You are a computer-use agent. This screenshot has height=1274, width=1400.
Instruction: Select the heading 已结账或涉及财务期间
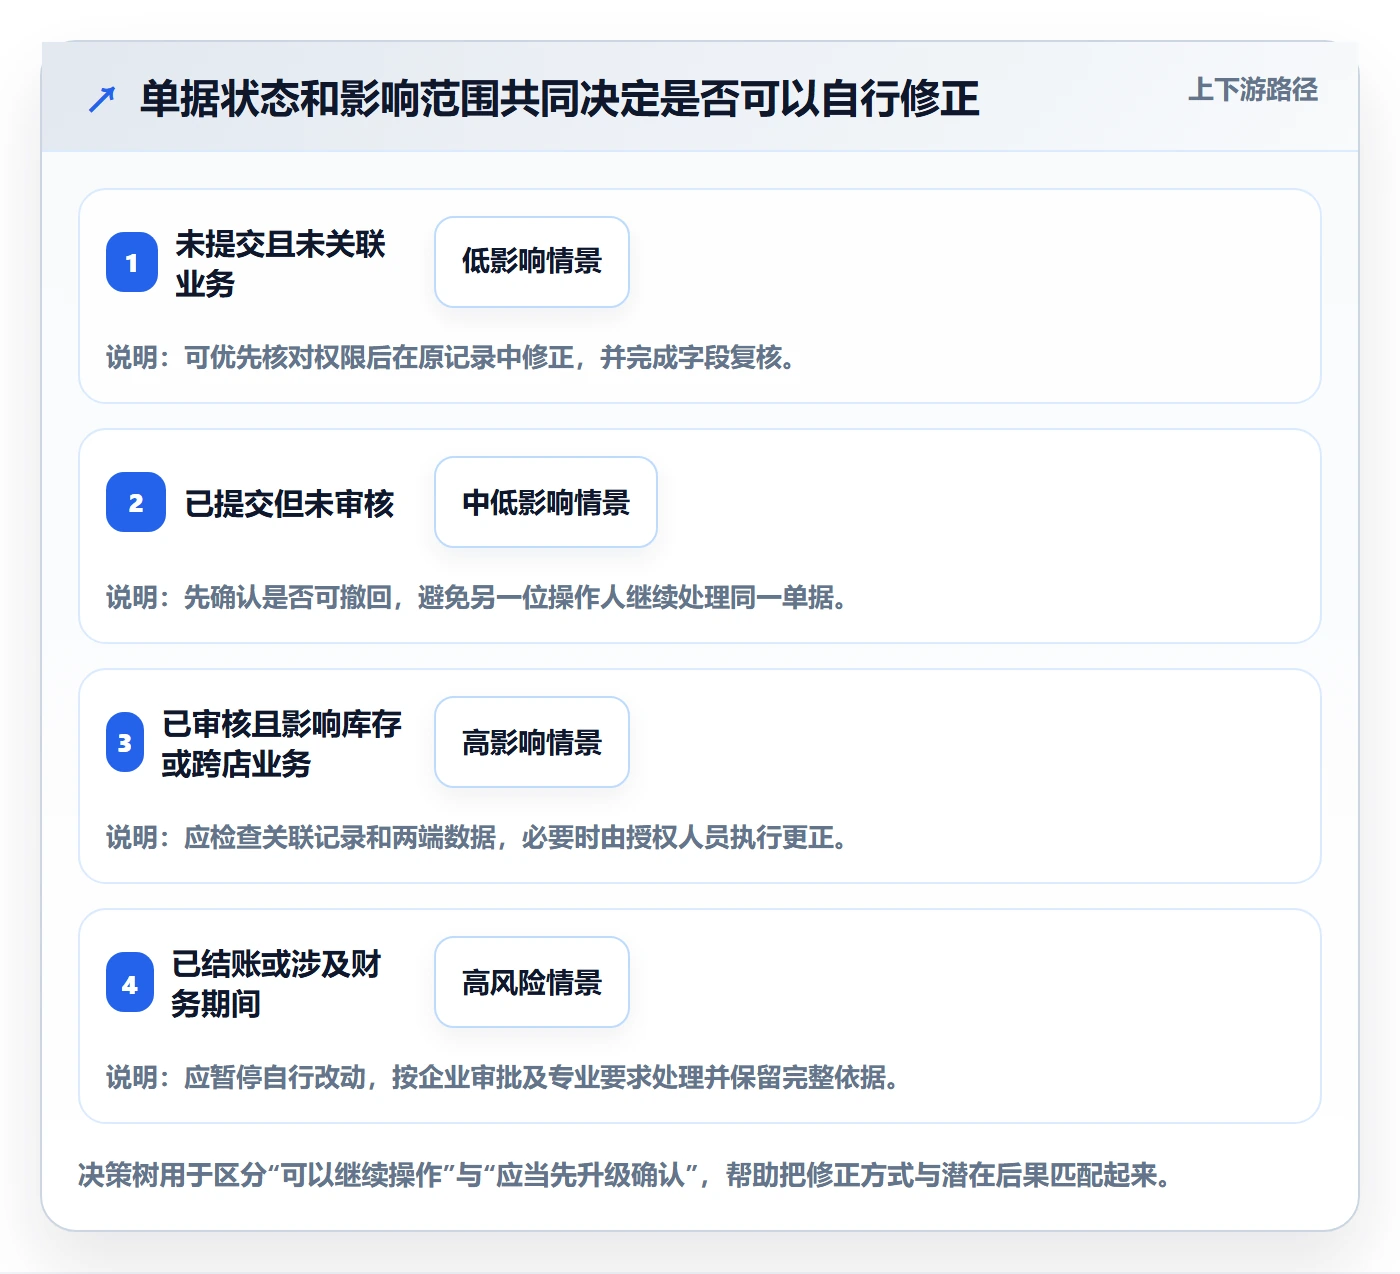(276, 983)
